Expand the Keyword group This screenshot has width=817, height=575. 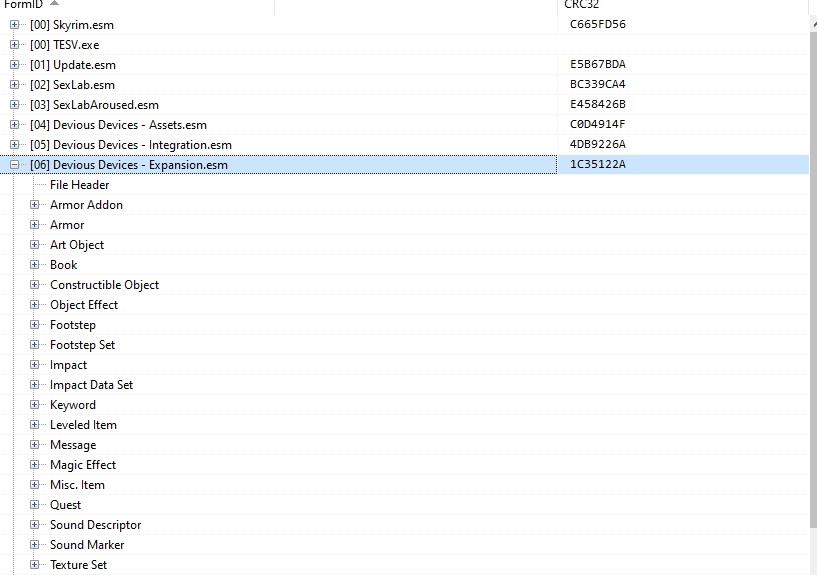tap(34, 405)
